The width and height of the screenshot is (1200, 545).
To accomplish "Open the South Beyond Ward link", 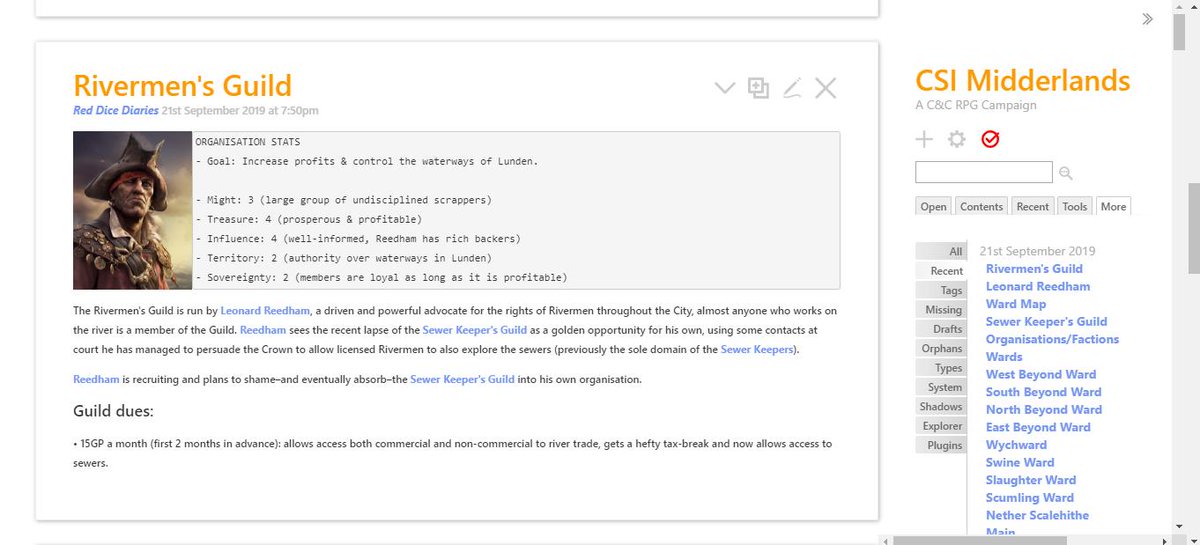I will pos(1044,392).
